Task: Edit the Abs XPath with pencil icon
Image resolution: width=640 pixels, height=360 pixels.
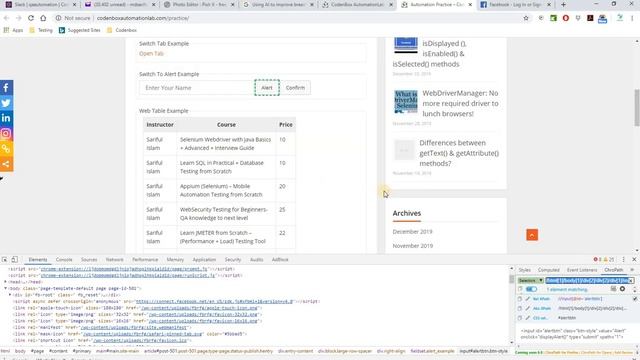Action: 527,308
